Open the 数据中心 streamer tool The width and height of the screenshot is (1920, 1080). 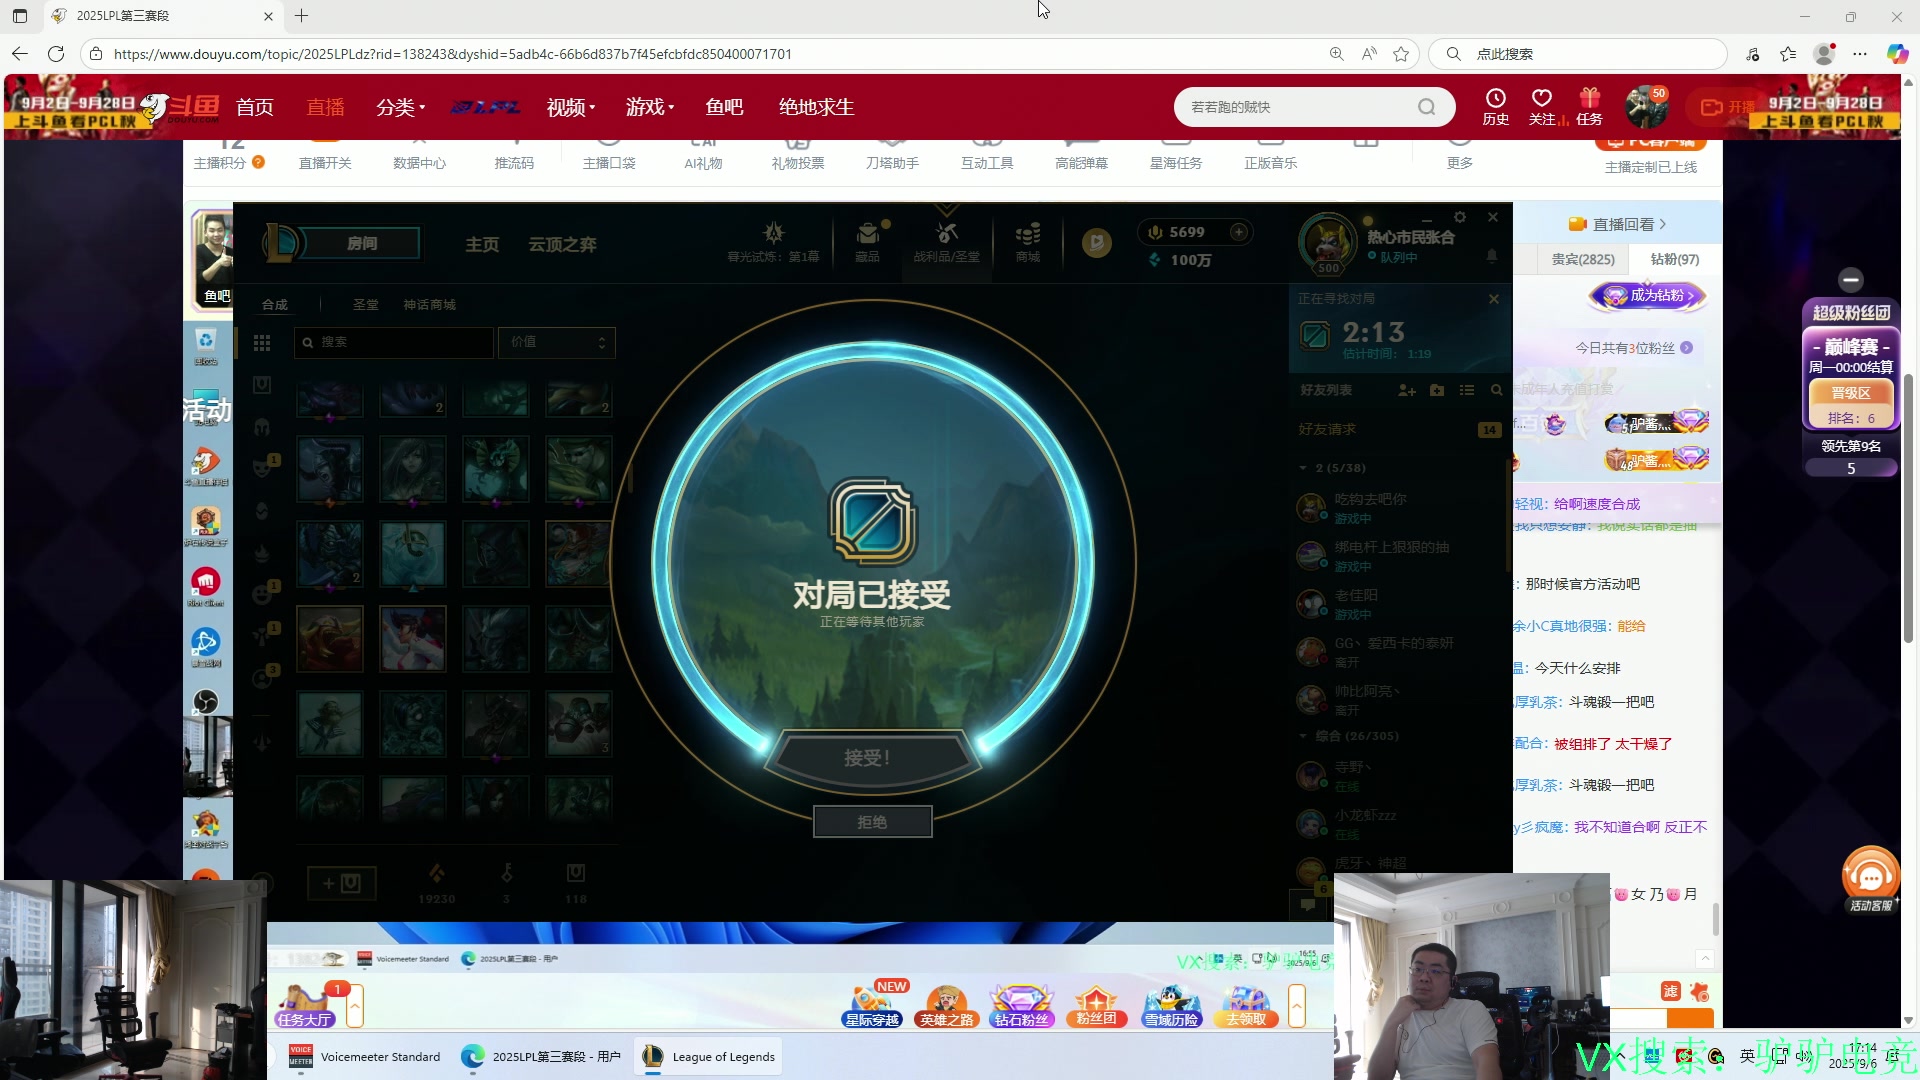coord(419,163)
